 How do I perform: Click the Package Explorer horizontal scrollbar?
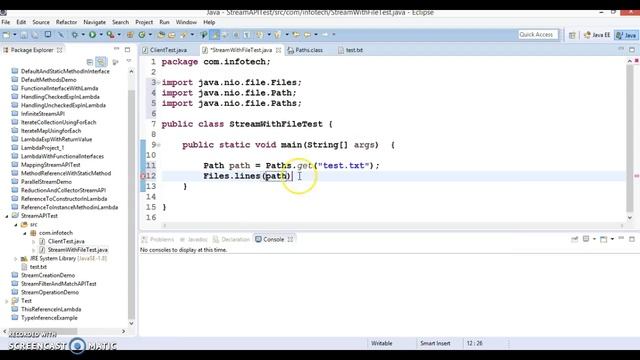(x=43, y=331)
